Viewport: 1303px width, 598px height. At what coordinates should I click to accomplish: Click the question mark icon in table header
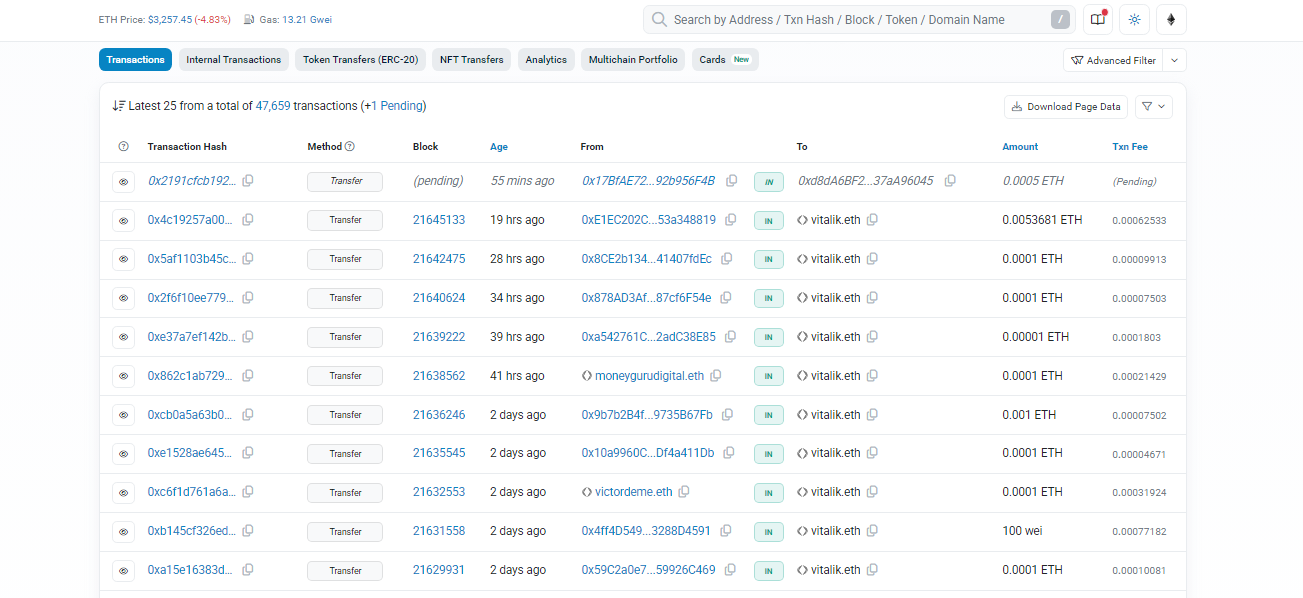(x=123, y=147)
